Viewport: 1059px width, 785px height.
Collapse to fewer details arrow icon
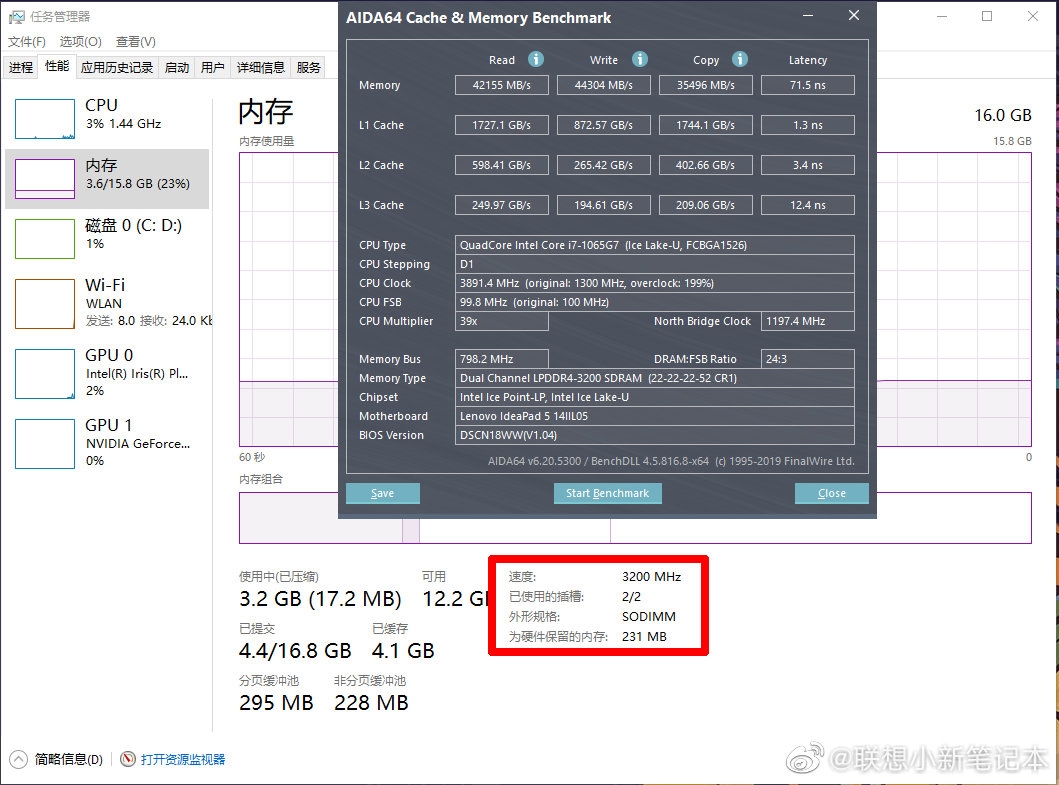tap(19, 759)
